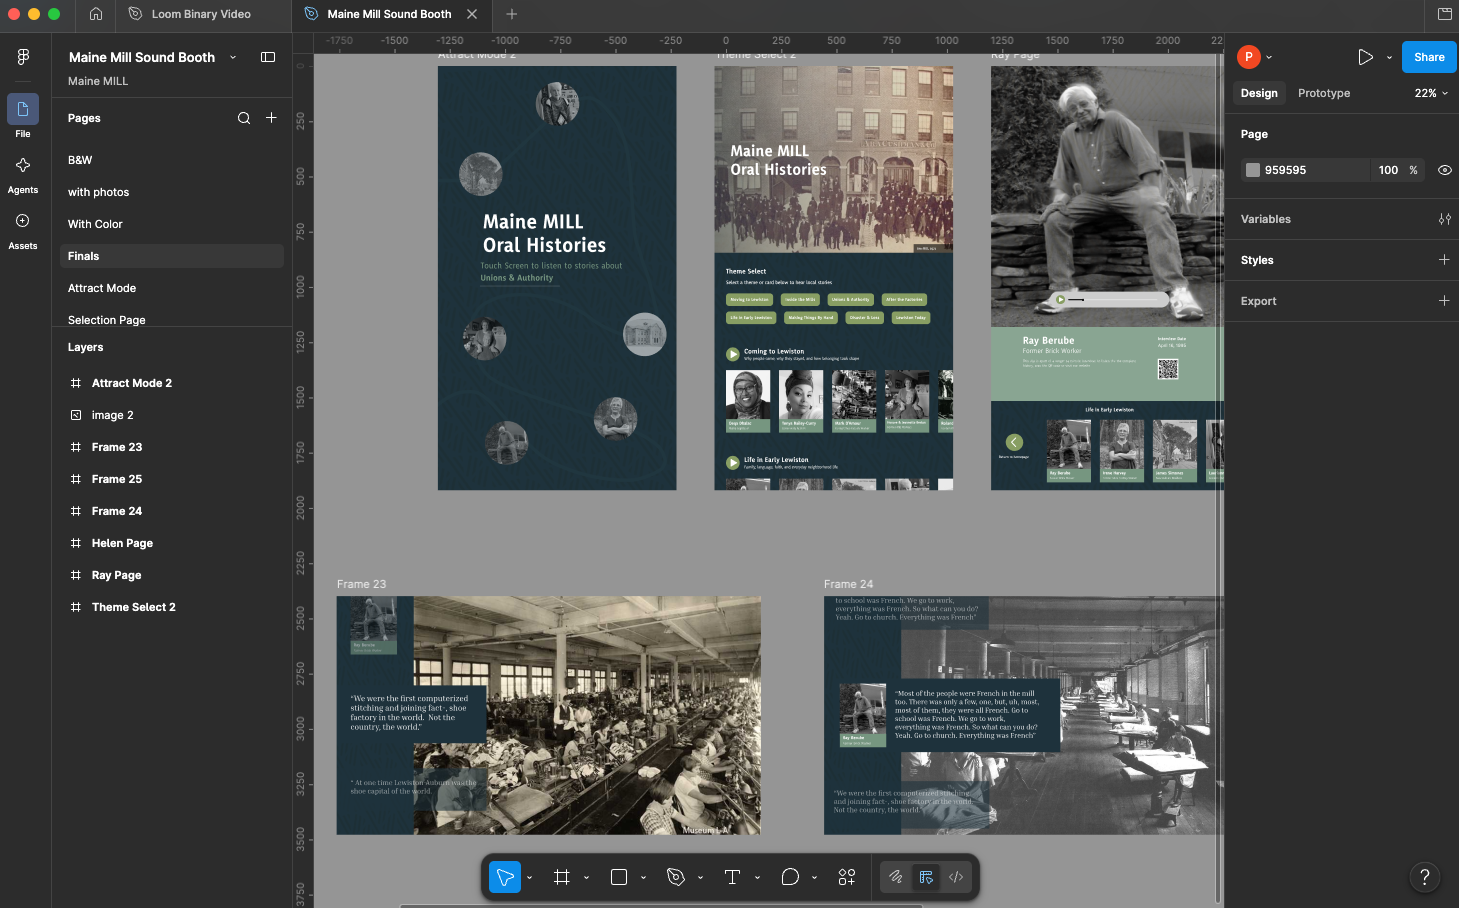Select the Rectangle shape tool
This screenshot has height=908, width=1459.
click(619, 877)
